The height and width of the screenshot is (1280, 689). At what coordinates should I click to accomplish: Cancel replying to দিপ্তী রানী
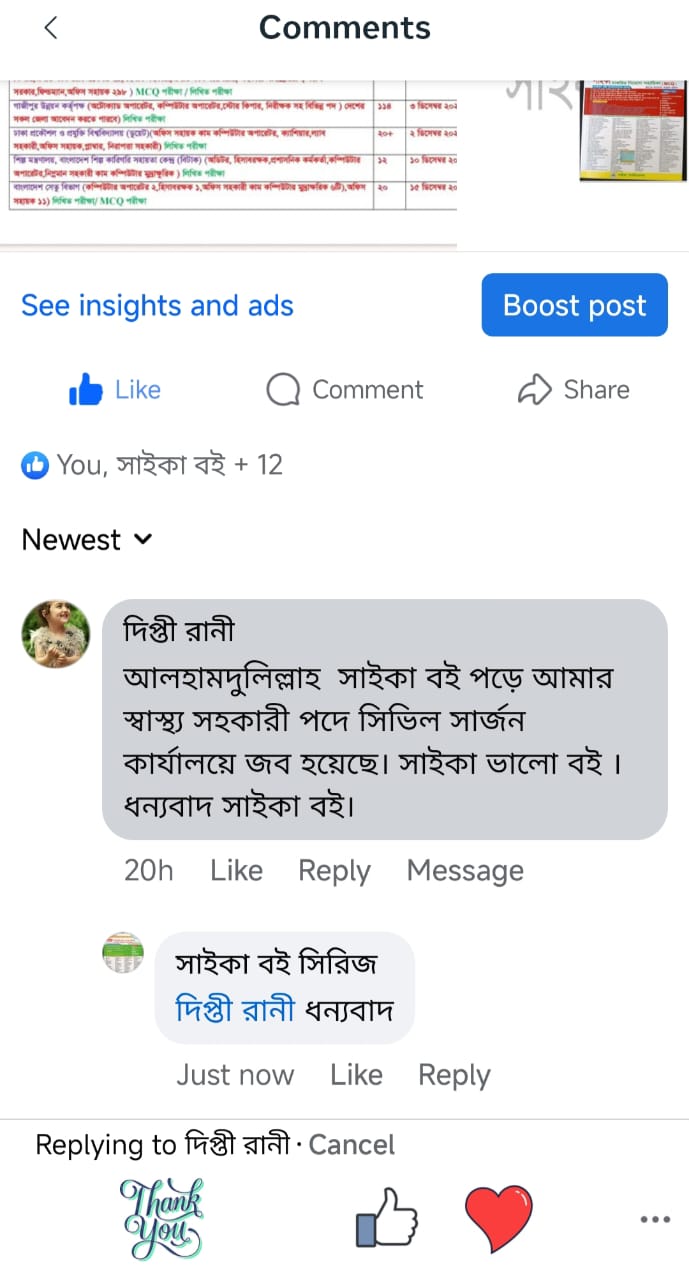[x=351, y=1145]
